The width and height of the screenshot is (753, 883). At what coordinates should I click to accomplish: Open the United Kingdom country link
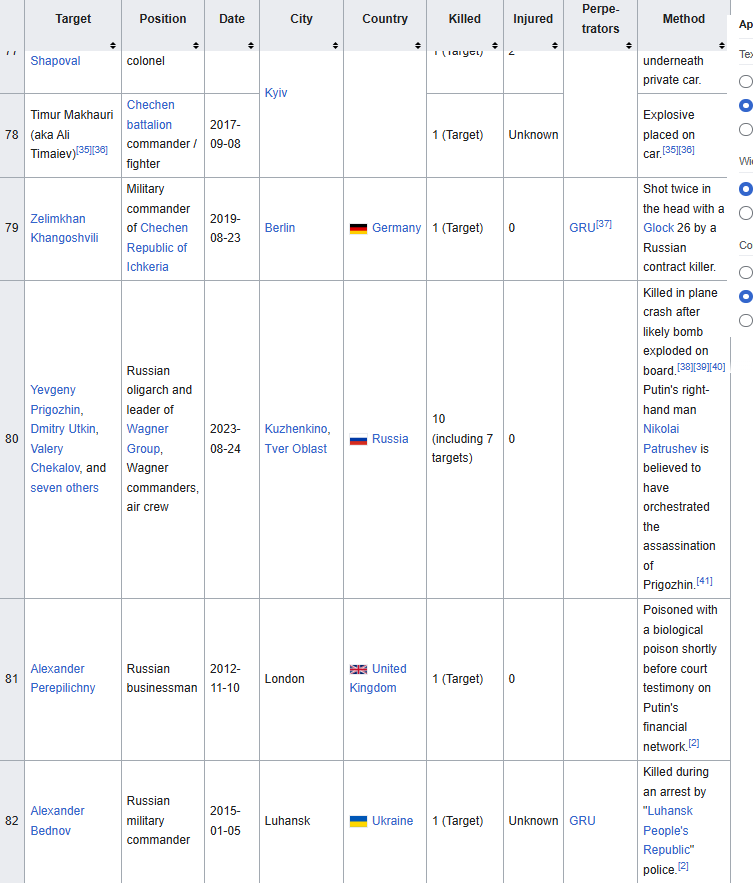coord(378,679)
